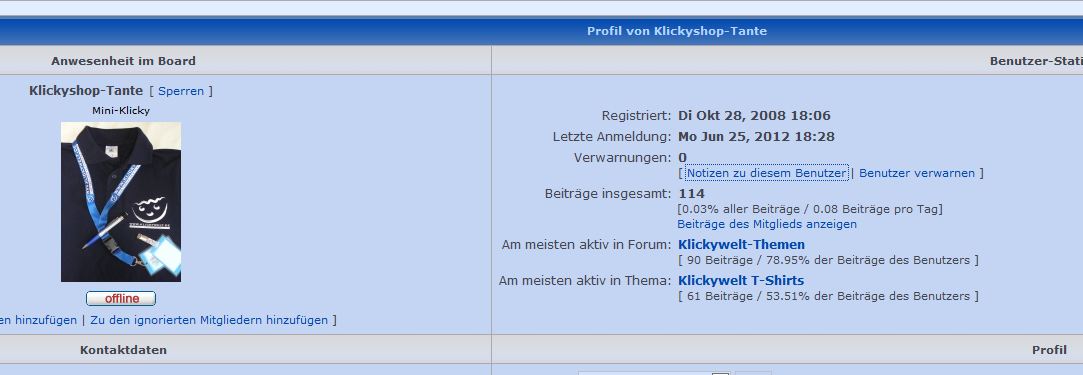Click the button beside the bottom dropdown
This screenshot has height=375, width=1083.
tap(753, 373)
